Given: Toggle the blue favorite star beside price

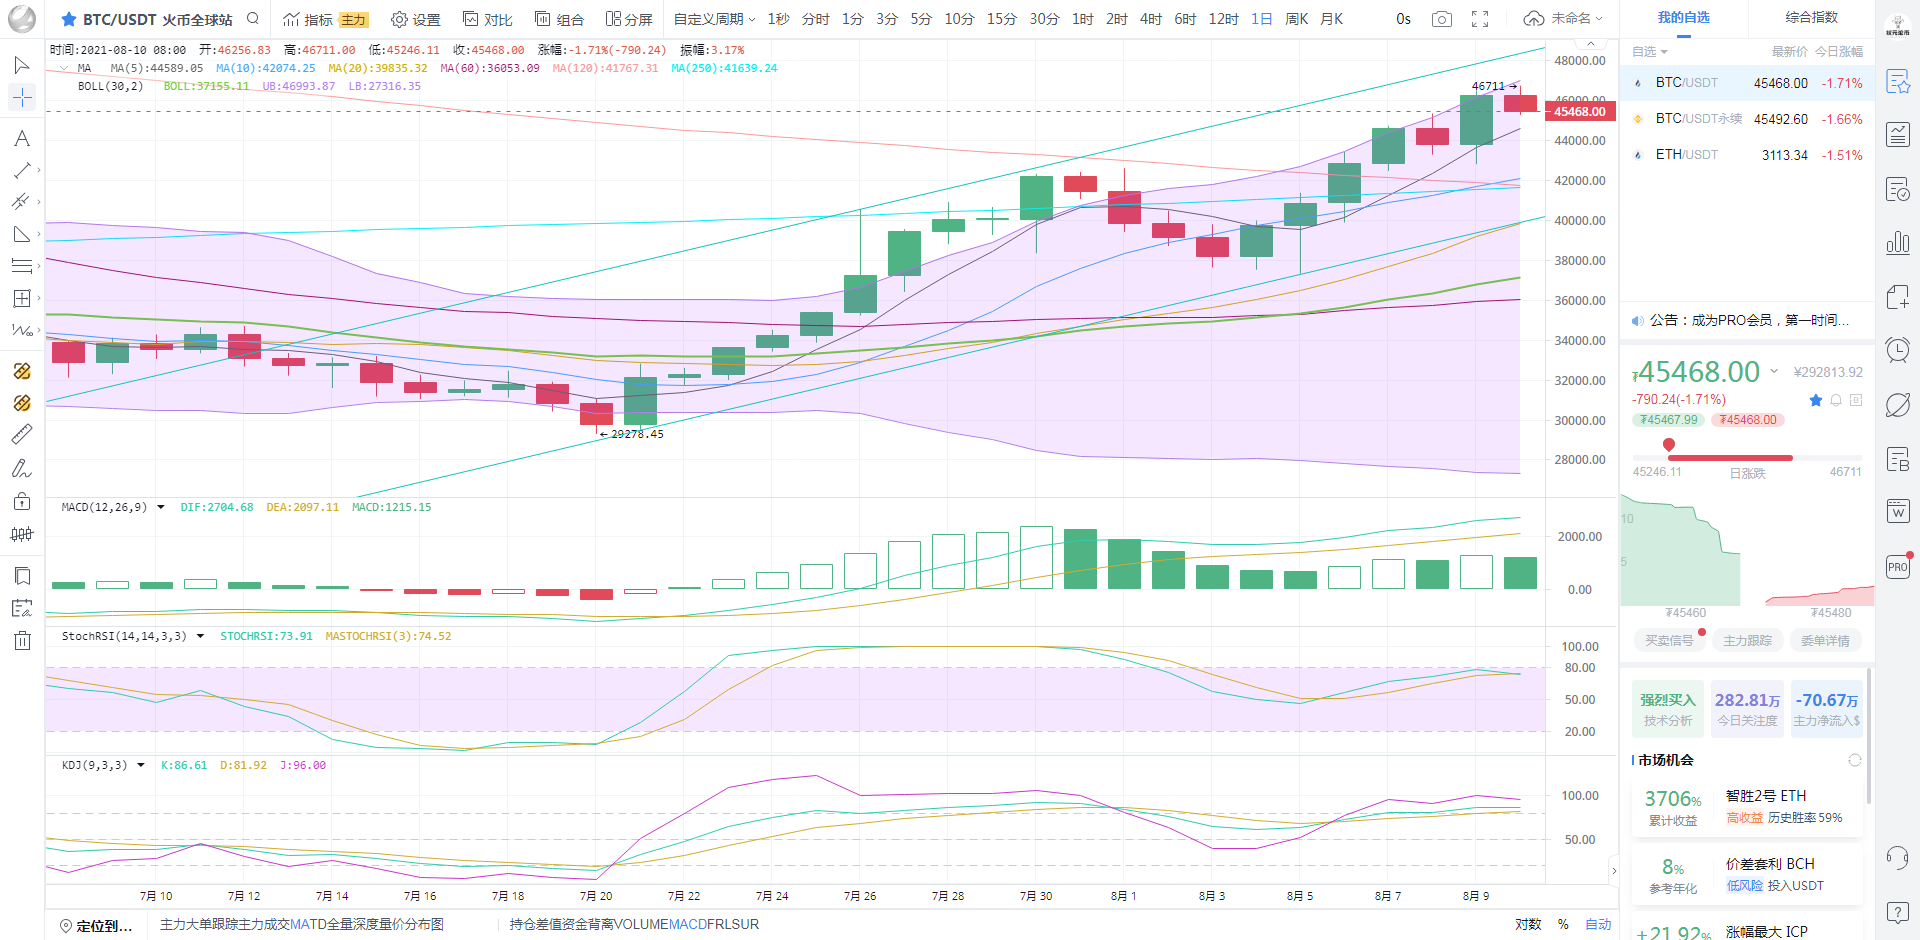Looking at the screenshot, I should click(x=1816, y=400).
